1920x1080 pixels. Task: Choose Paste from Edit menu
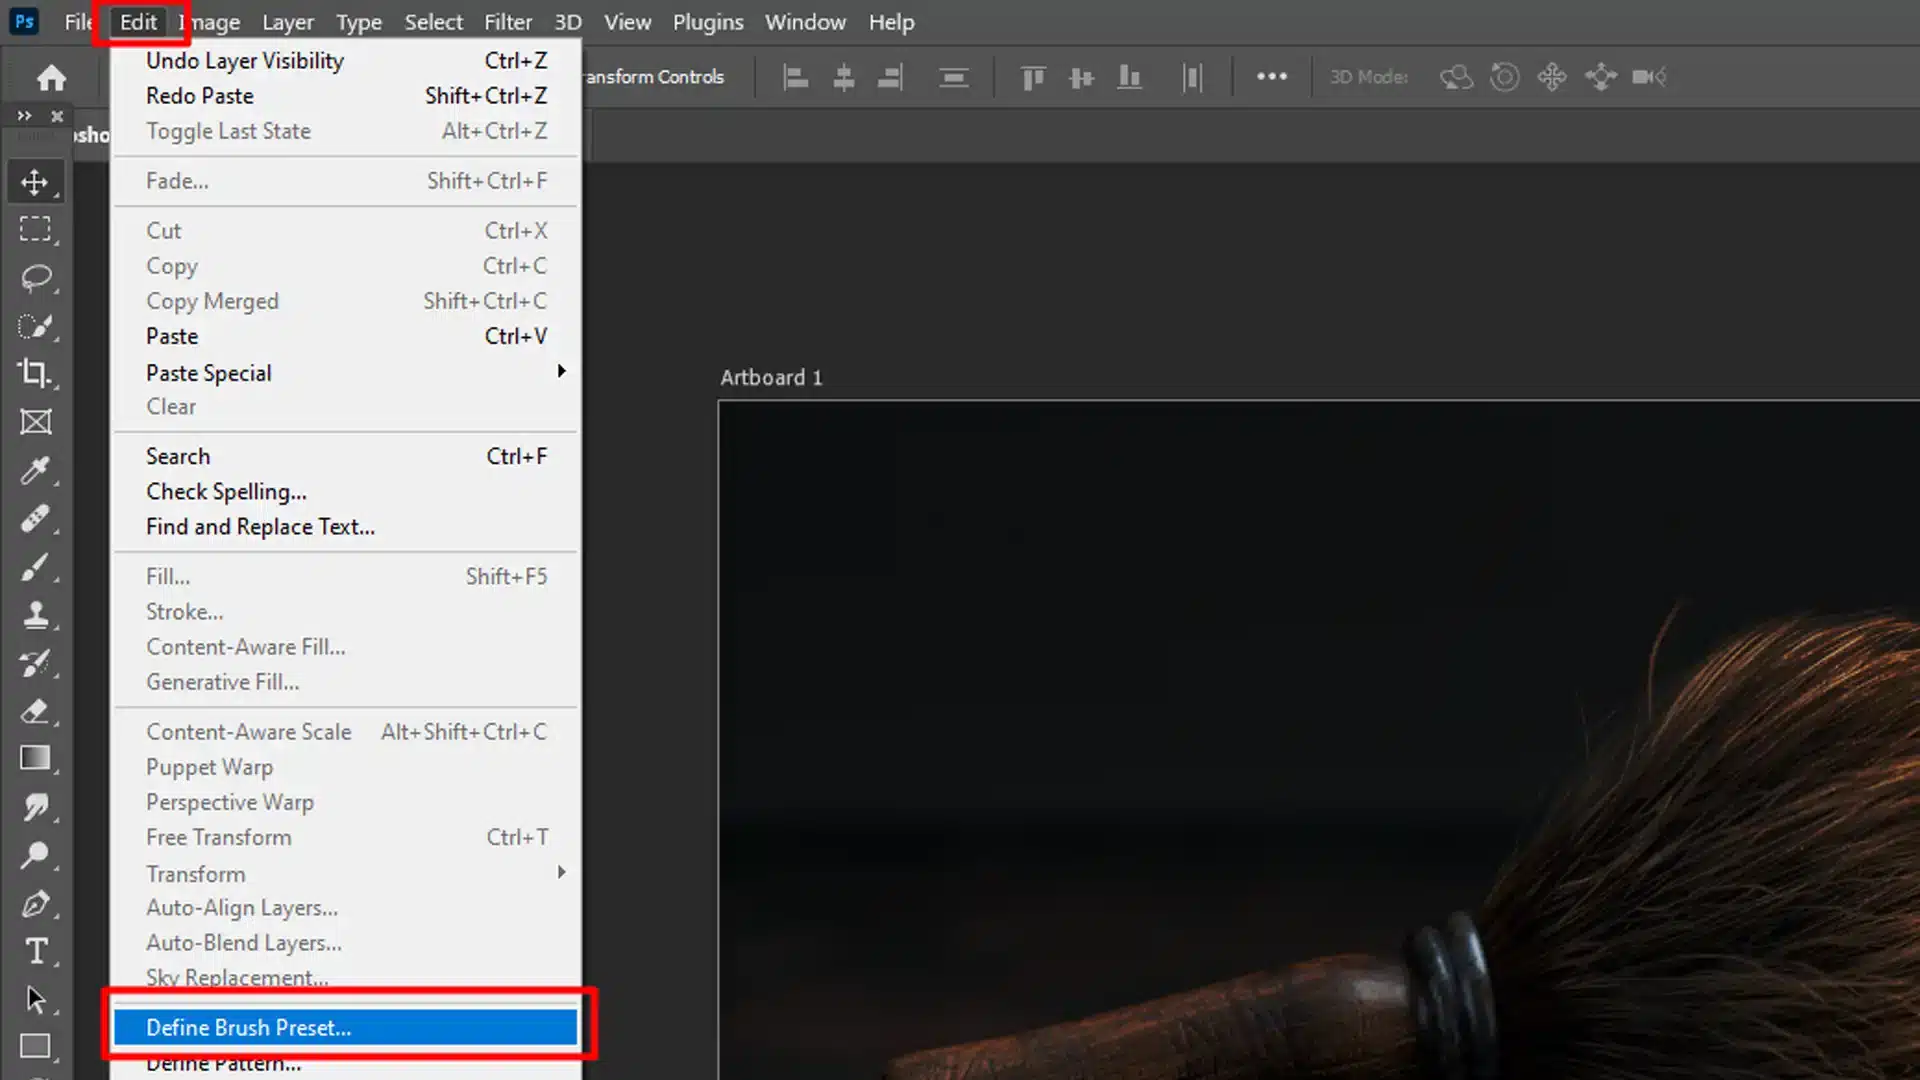346,336
